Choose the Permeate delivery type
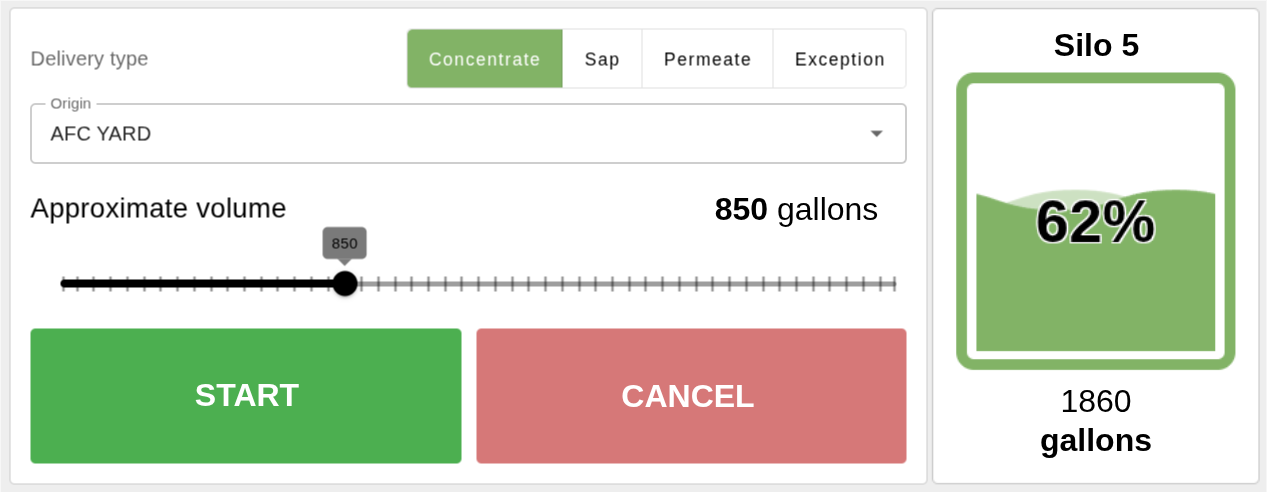 click(x=707, y=59)
